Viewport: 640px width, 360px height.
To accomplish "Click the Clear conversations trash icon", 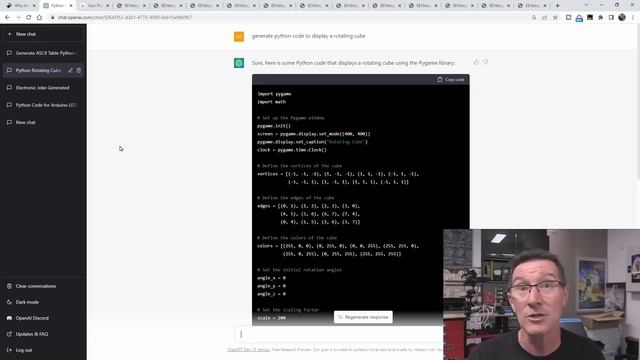I will pyautogui.click(x=9, y=286).
